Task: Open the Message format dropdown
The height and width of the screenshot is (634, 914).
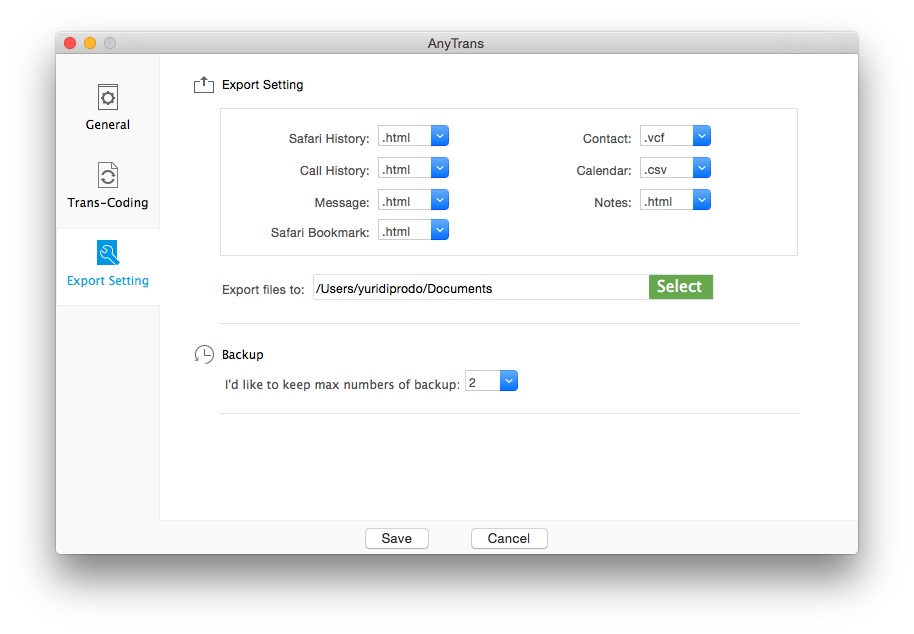Action: pyautogui.click(x=413, y=201)
